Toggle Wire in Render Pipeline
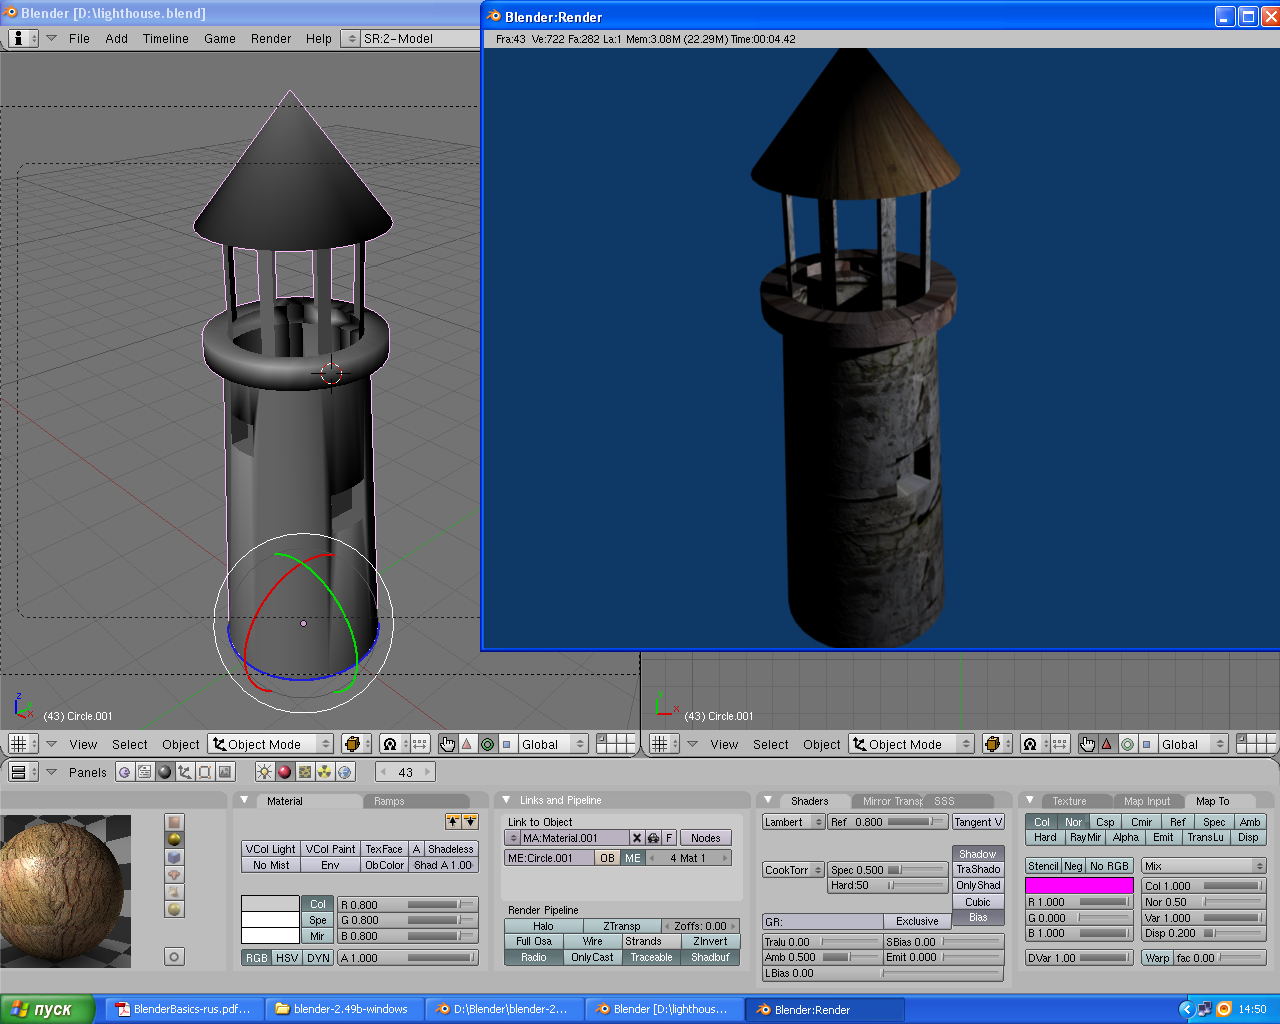The width and height of the screenshot is (1280, 1024). pyautogui.click(x=592, y=941)
